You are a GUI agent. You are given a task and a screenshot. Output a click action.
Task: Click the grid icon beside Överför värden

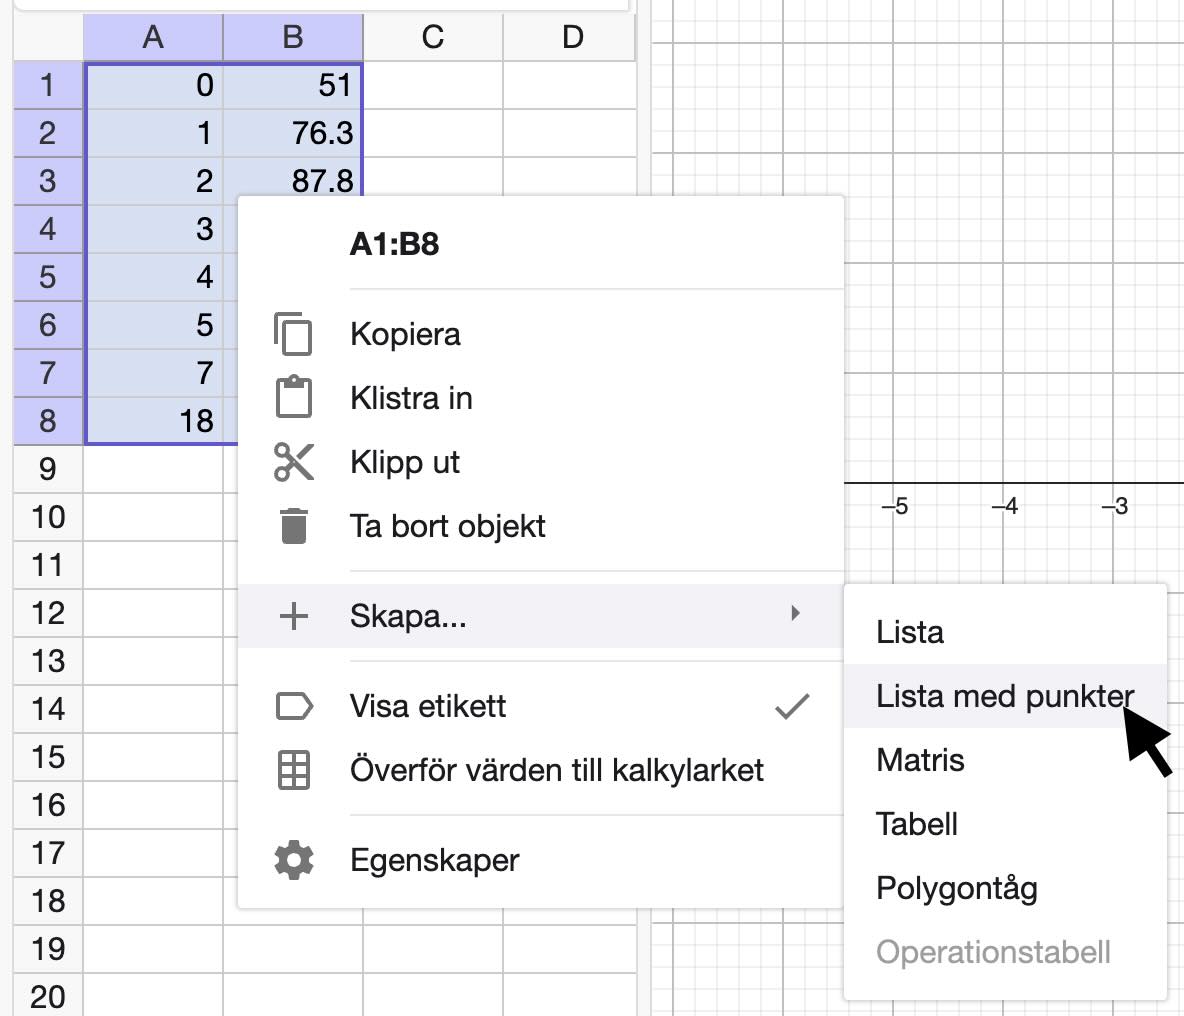tap(292, 770)
